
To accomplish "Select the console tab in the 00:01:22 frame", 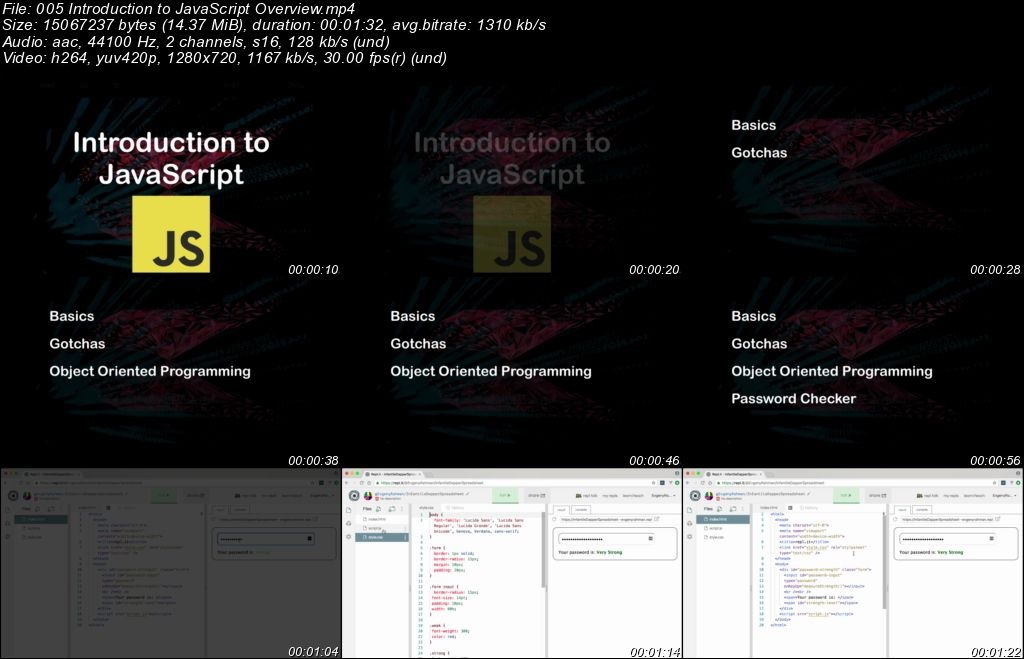I will (x=922, y=509).
